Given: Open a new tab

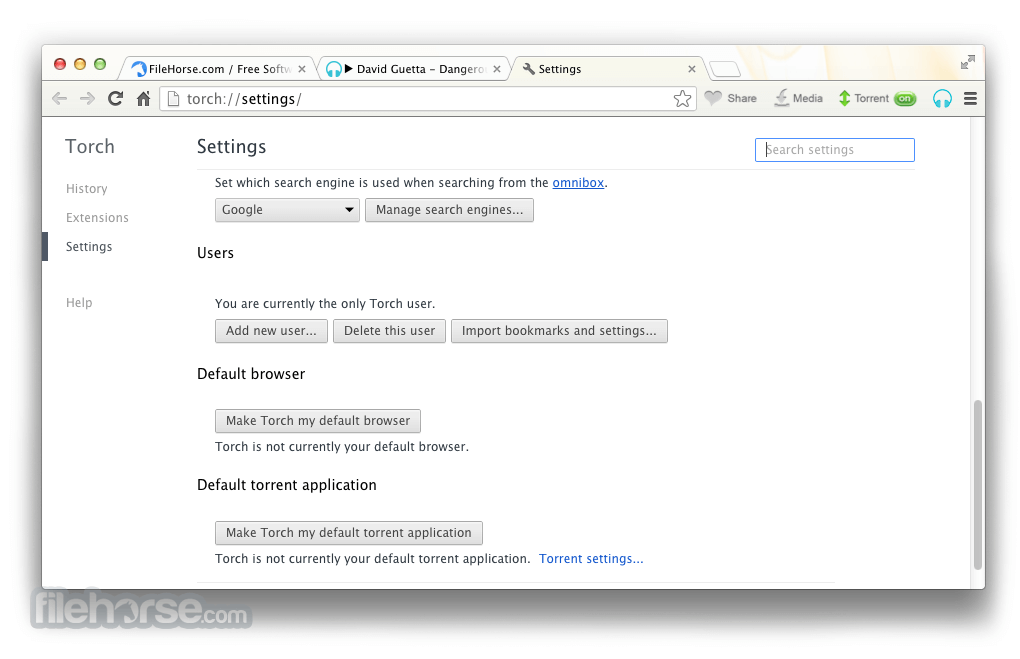Looking at the screenshot, I should point(725,69).
